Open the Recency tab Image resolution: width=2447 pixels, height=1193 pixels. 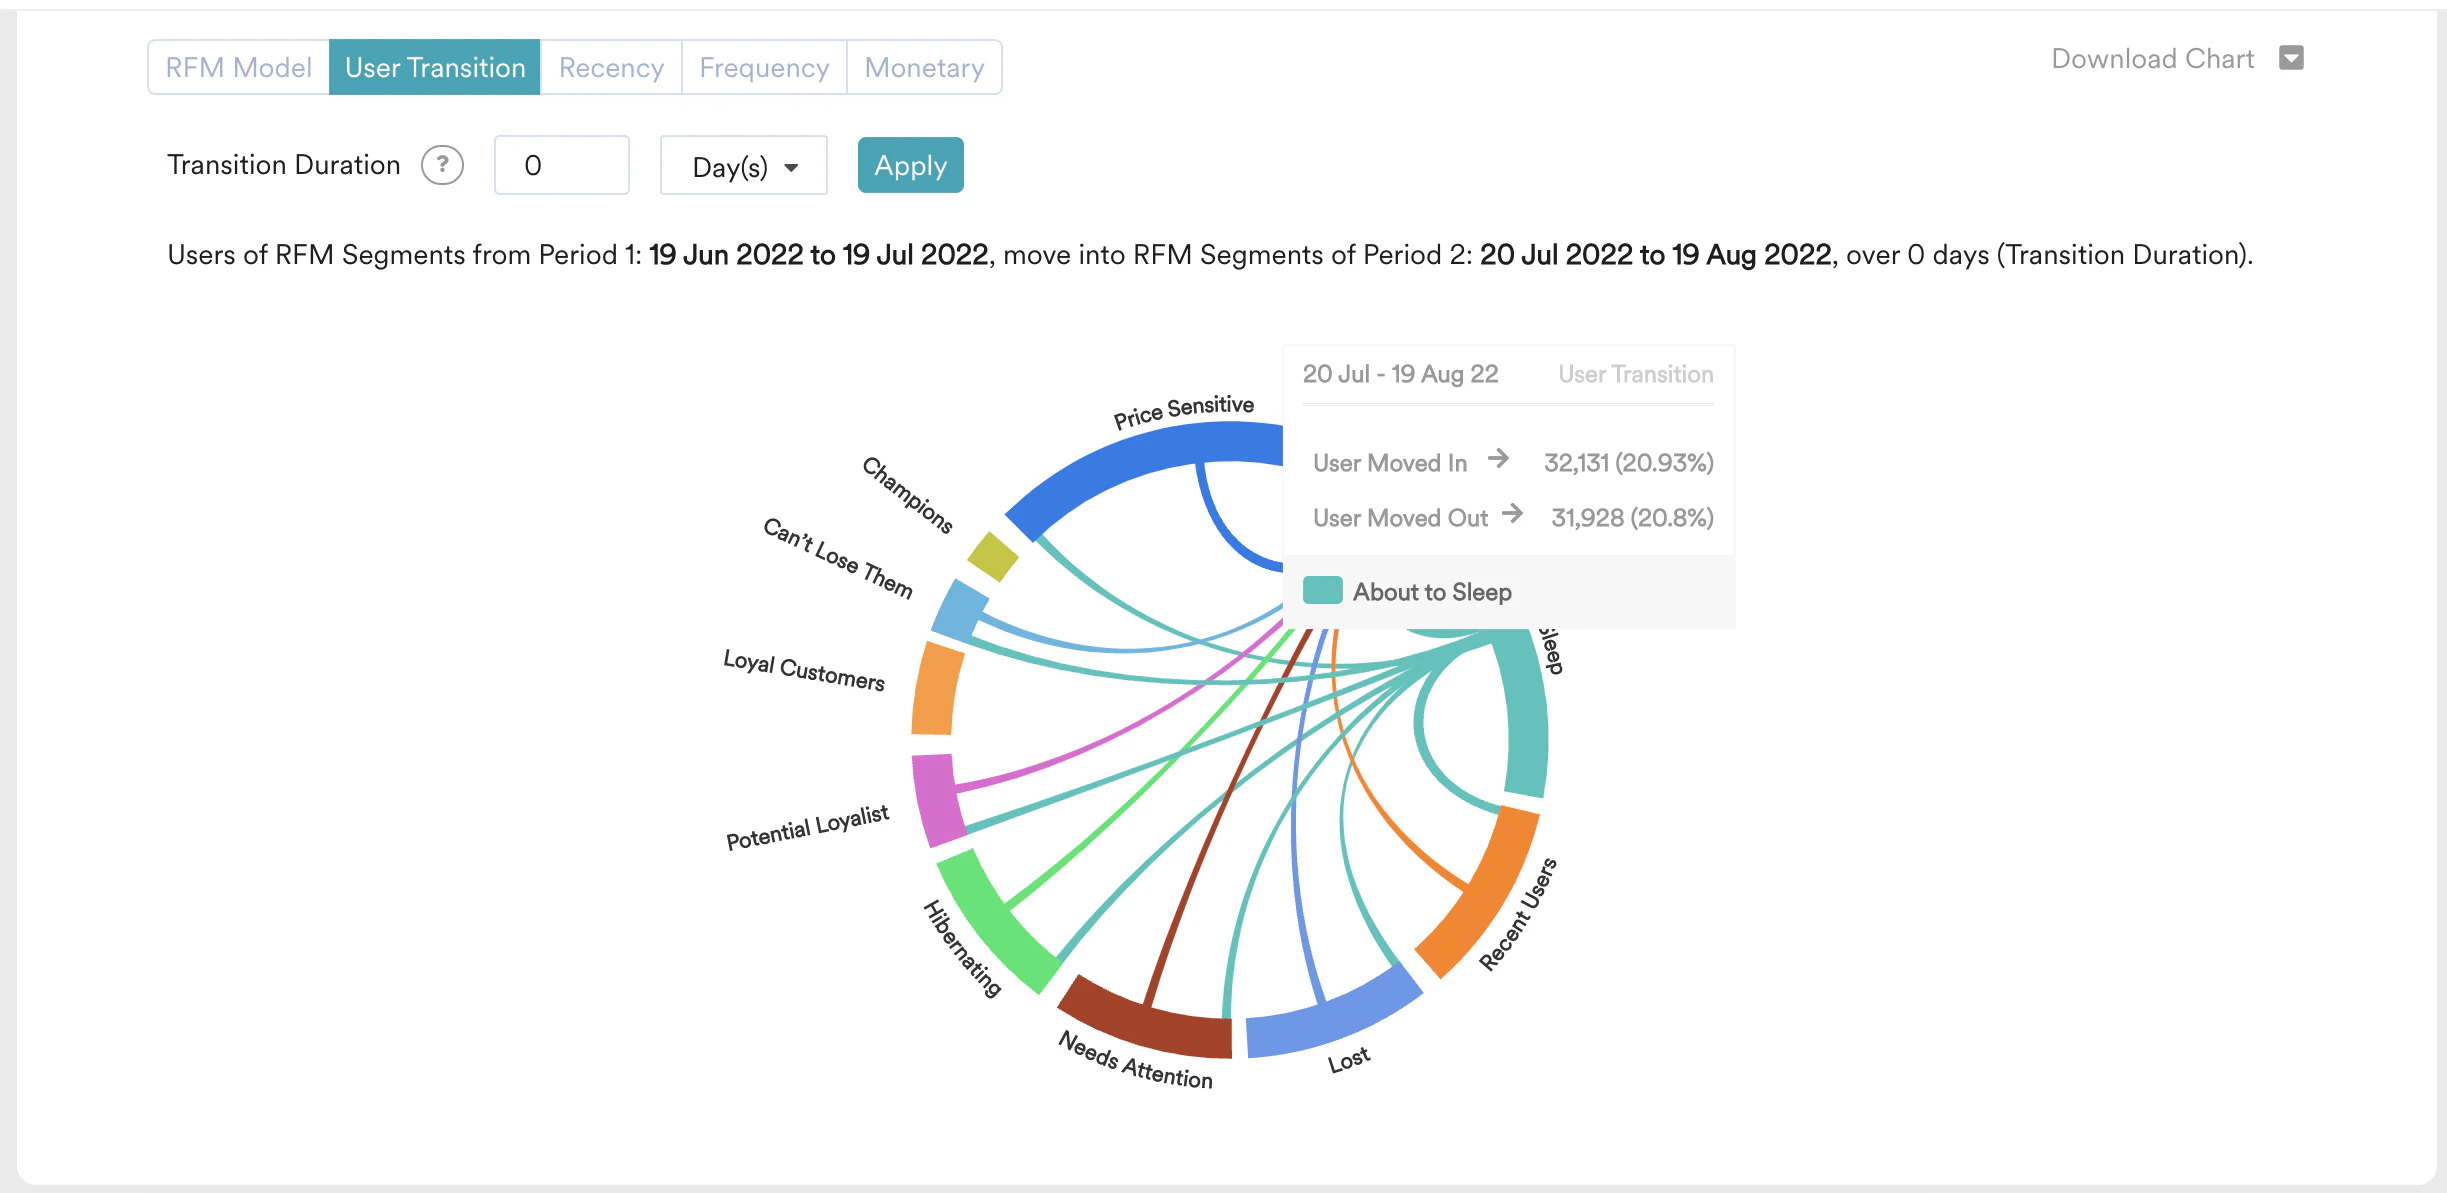(x=610, y=66)
